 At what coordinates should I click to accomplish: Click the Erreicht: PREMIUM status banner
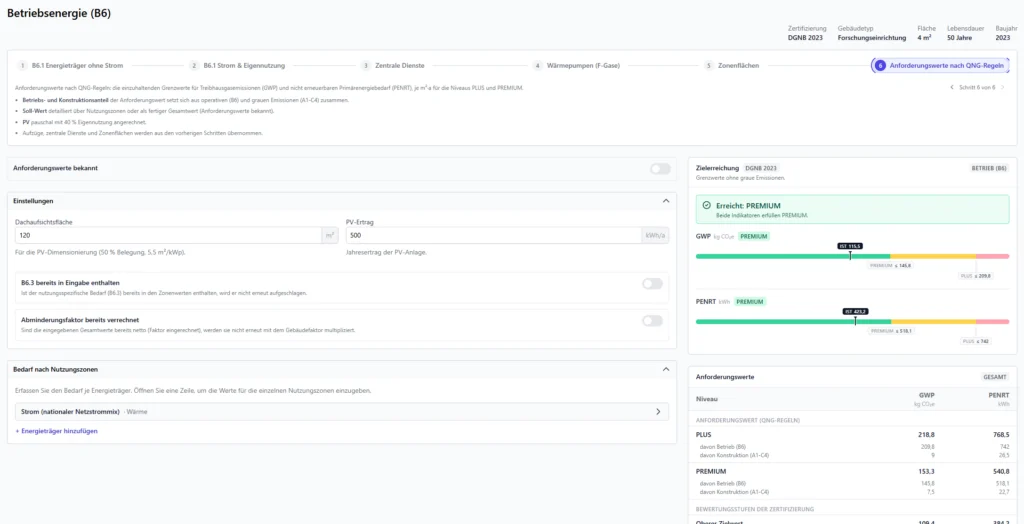852,209
